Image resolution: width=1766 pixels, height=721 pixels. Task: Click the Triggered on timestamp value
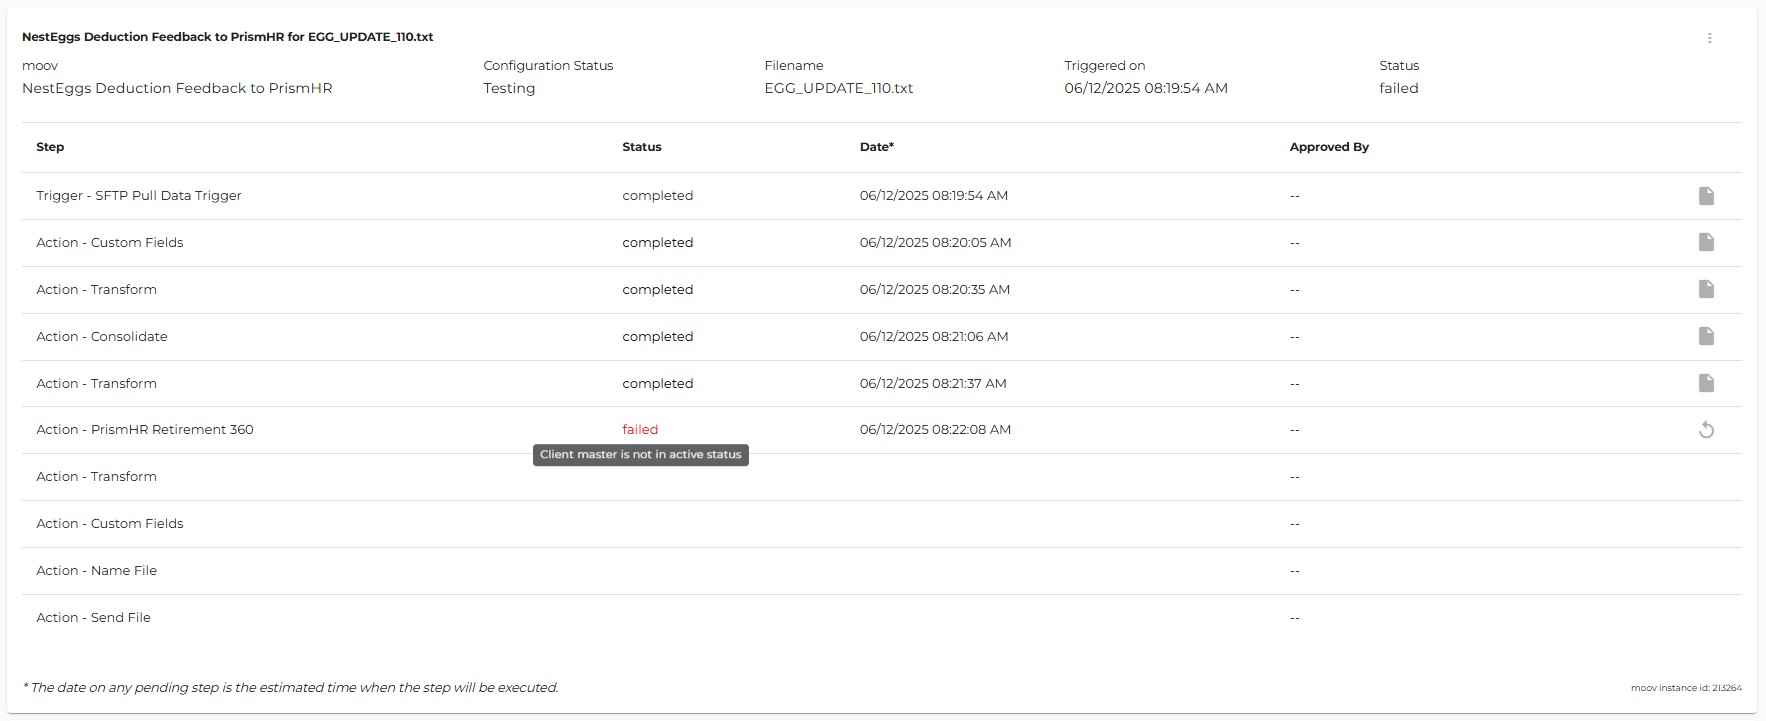(1146, 88)
